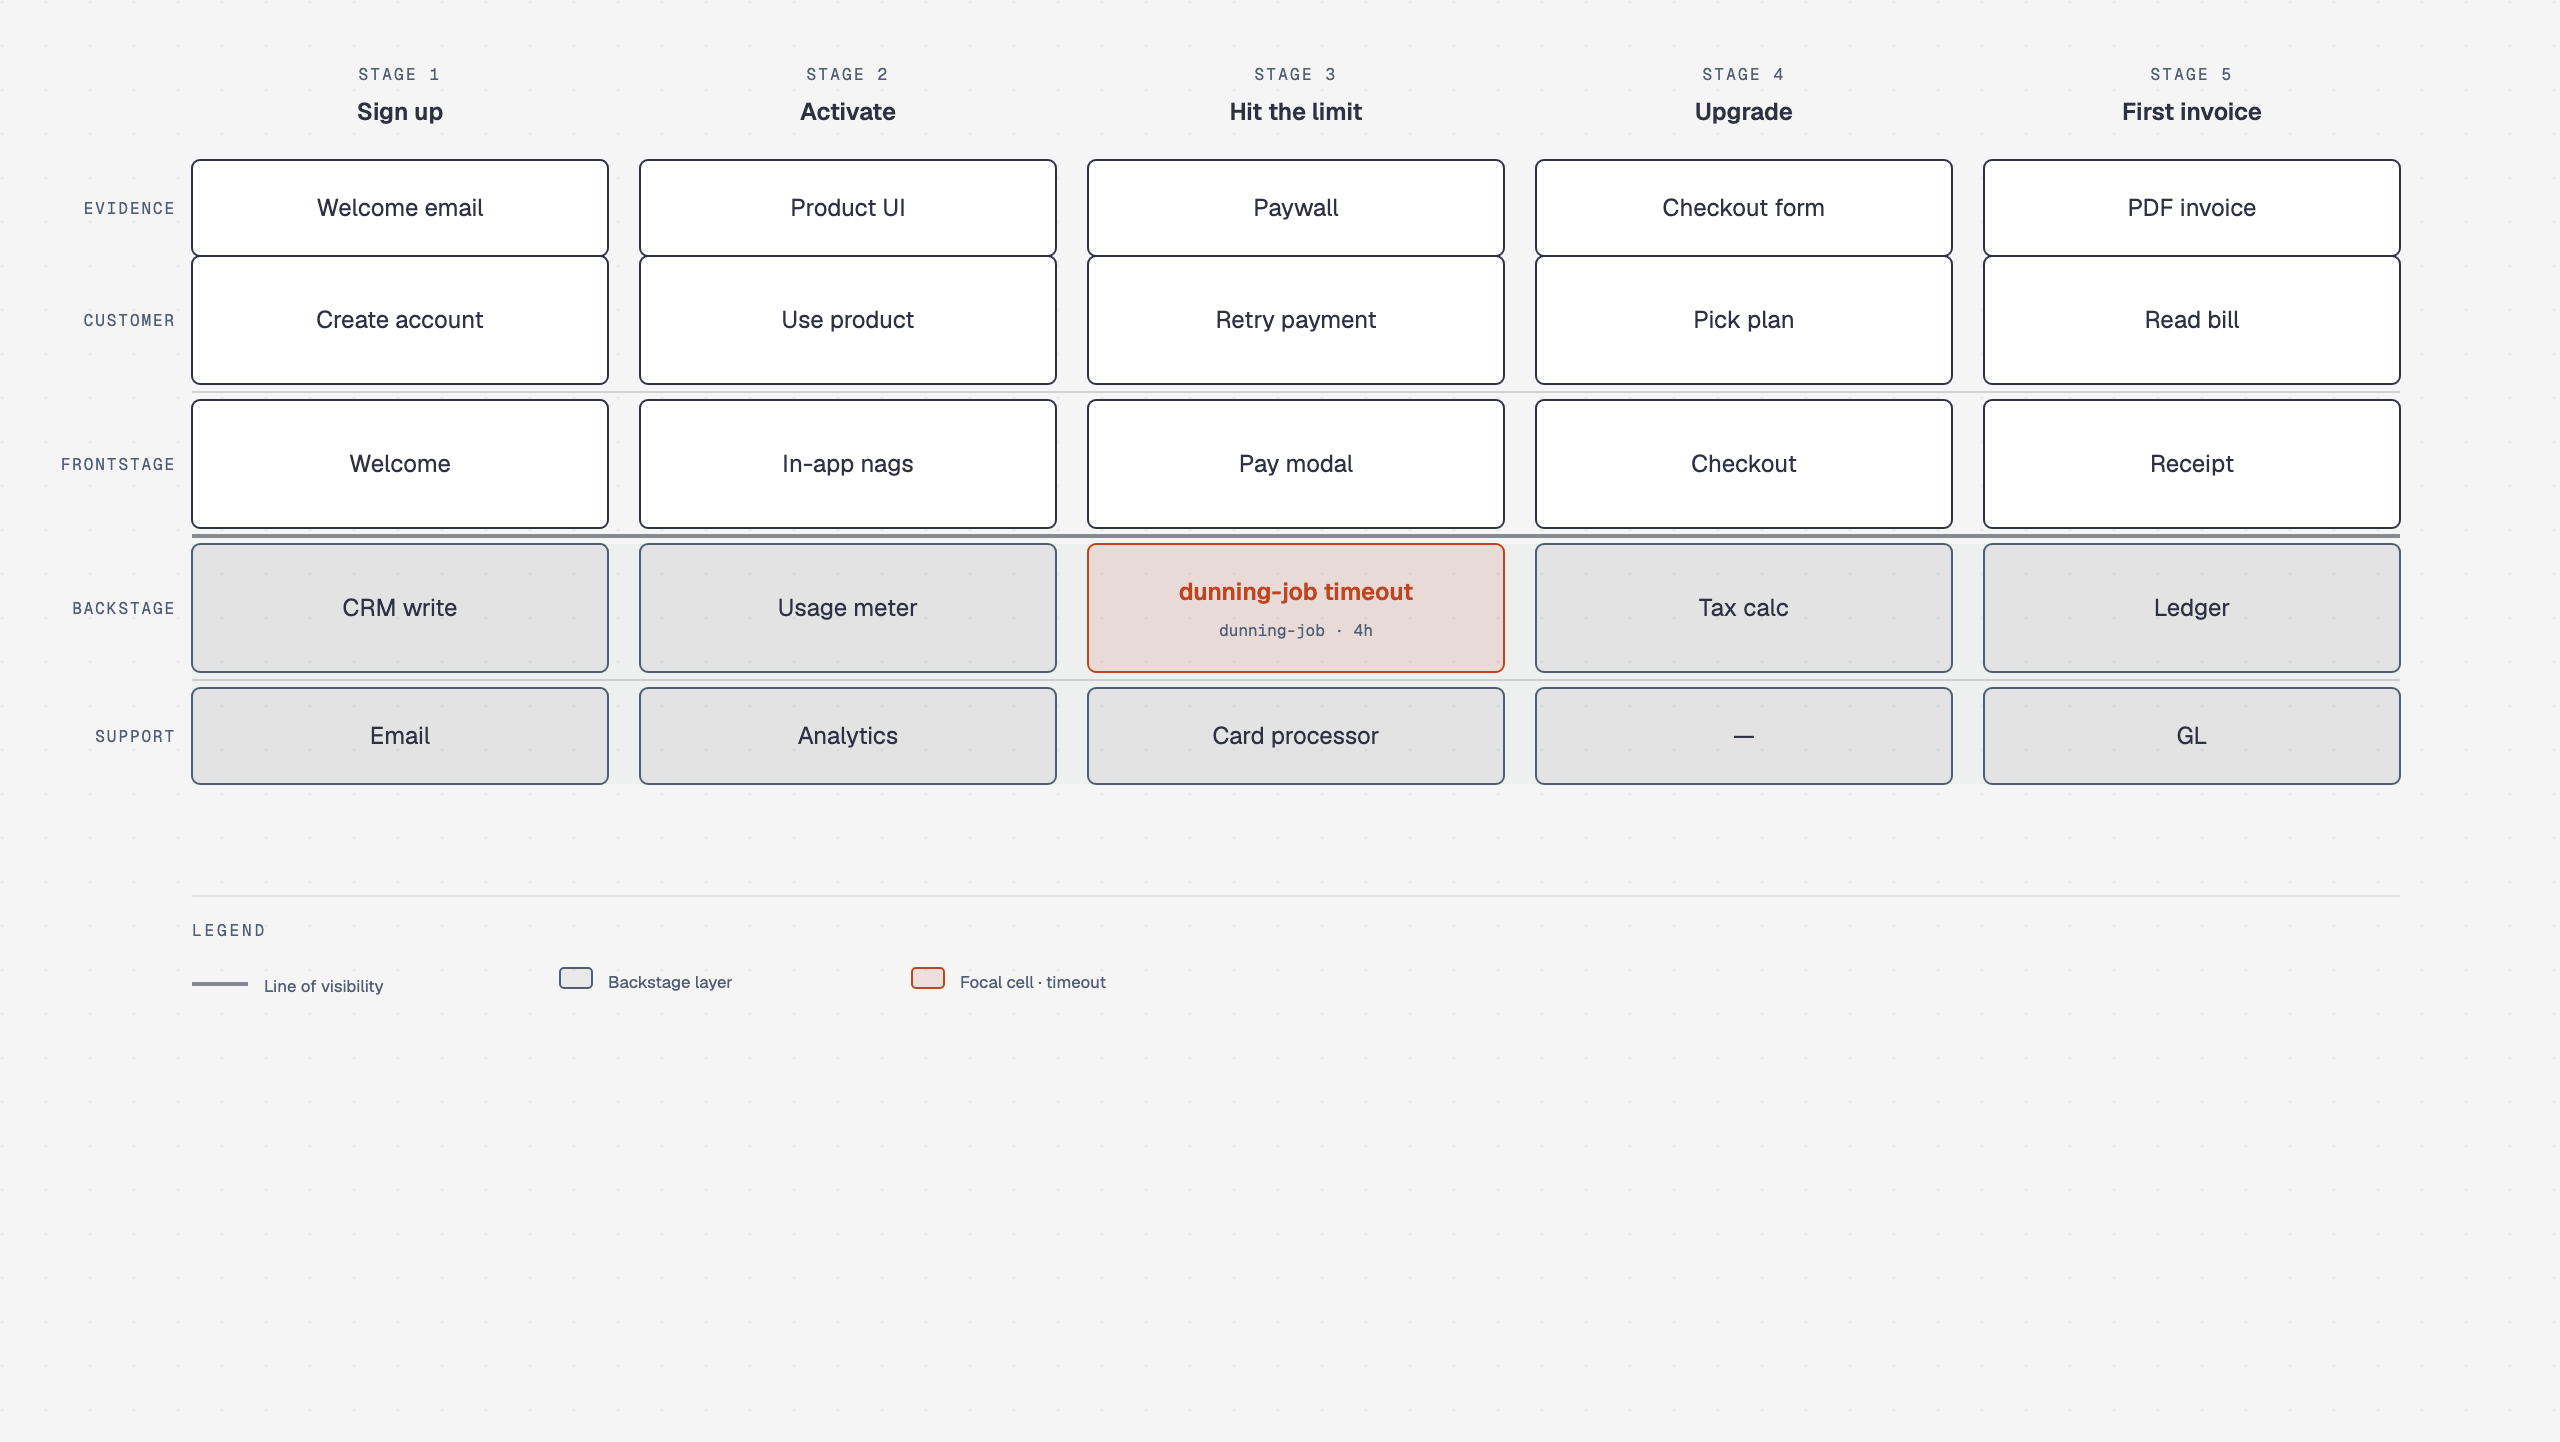
Task: Open the Paywall evidence cell
Action: coord(1296,208)
